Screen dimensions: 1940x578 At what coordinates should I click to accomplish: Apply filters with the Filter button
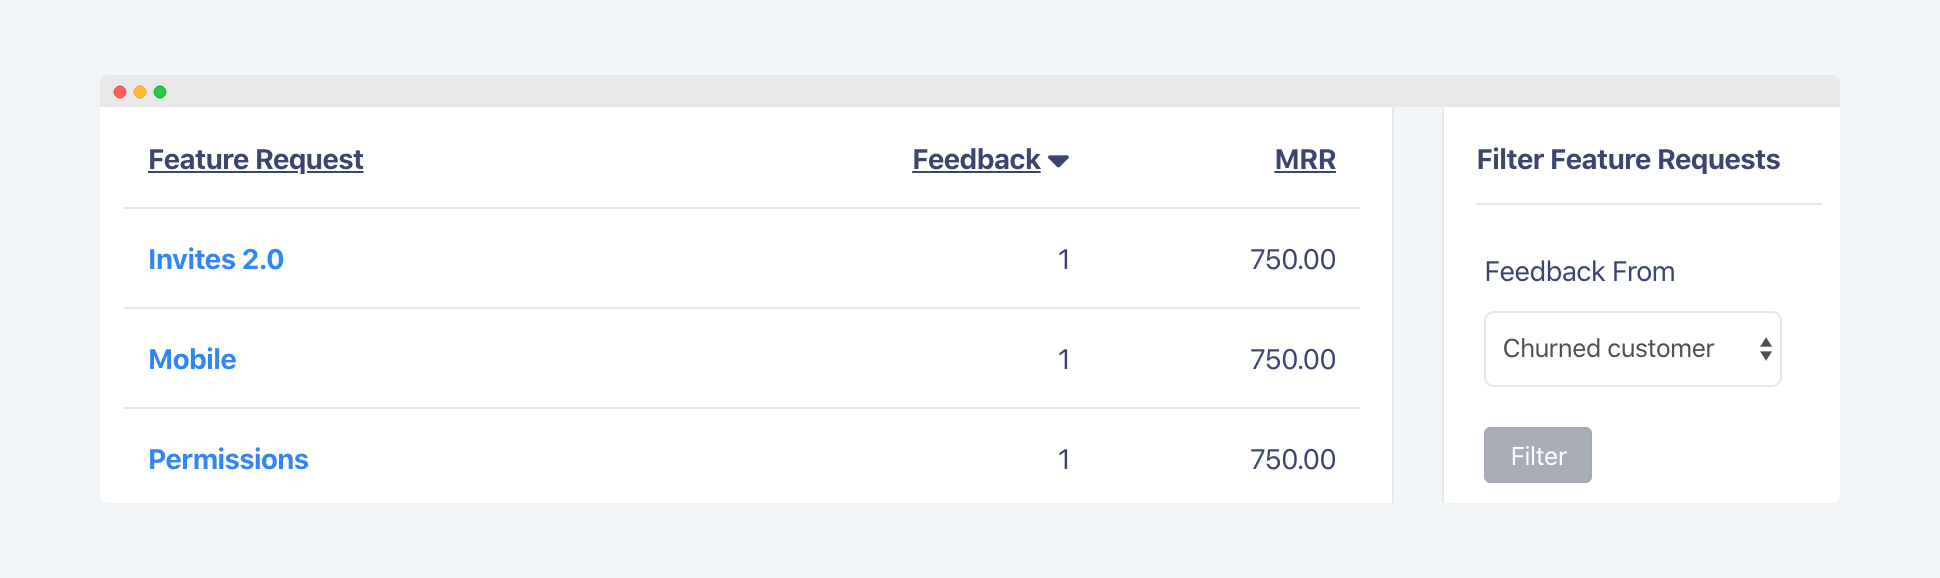tap(1538, 455)
